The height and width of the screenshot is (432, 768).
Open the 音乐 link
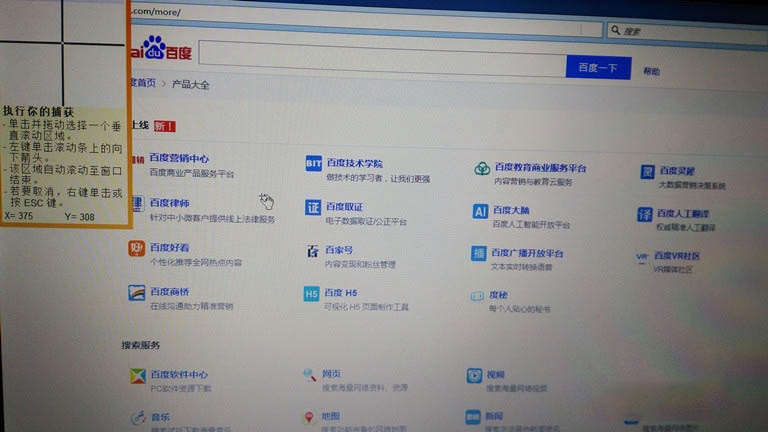161,417
